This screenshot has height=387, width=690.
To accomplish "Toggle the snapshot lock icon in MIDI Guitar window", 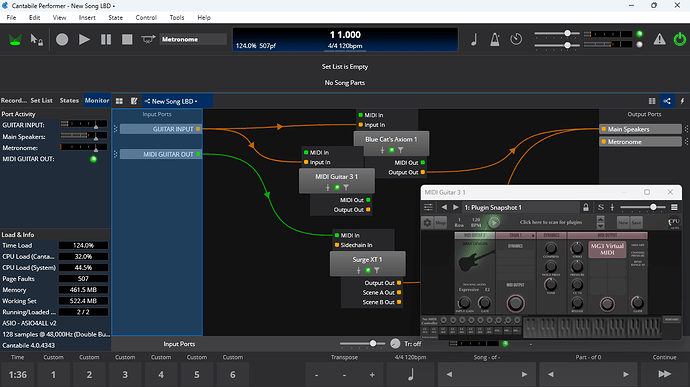I will pos(586,207).
